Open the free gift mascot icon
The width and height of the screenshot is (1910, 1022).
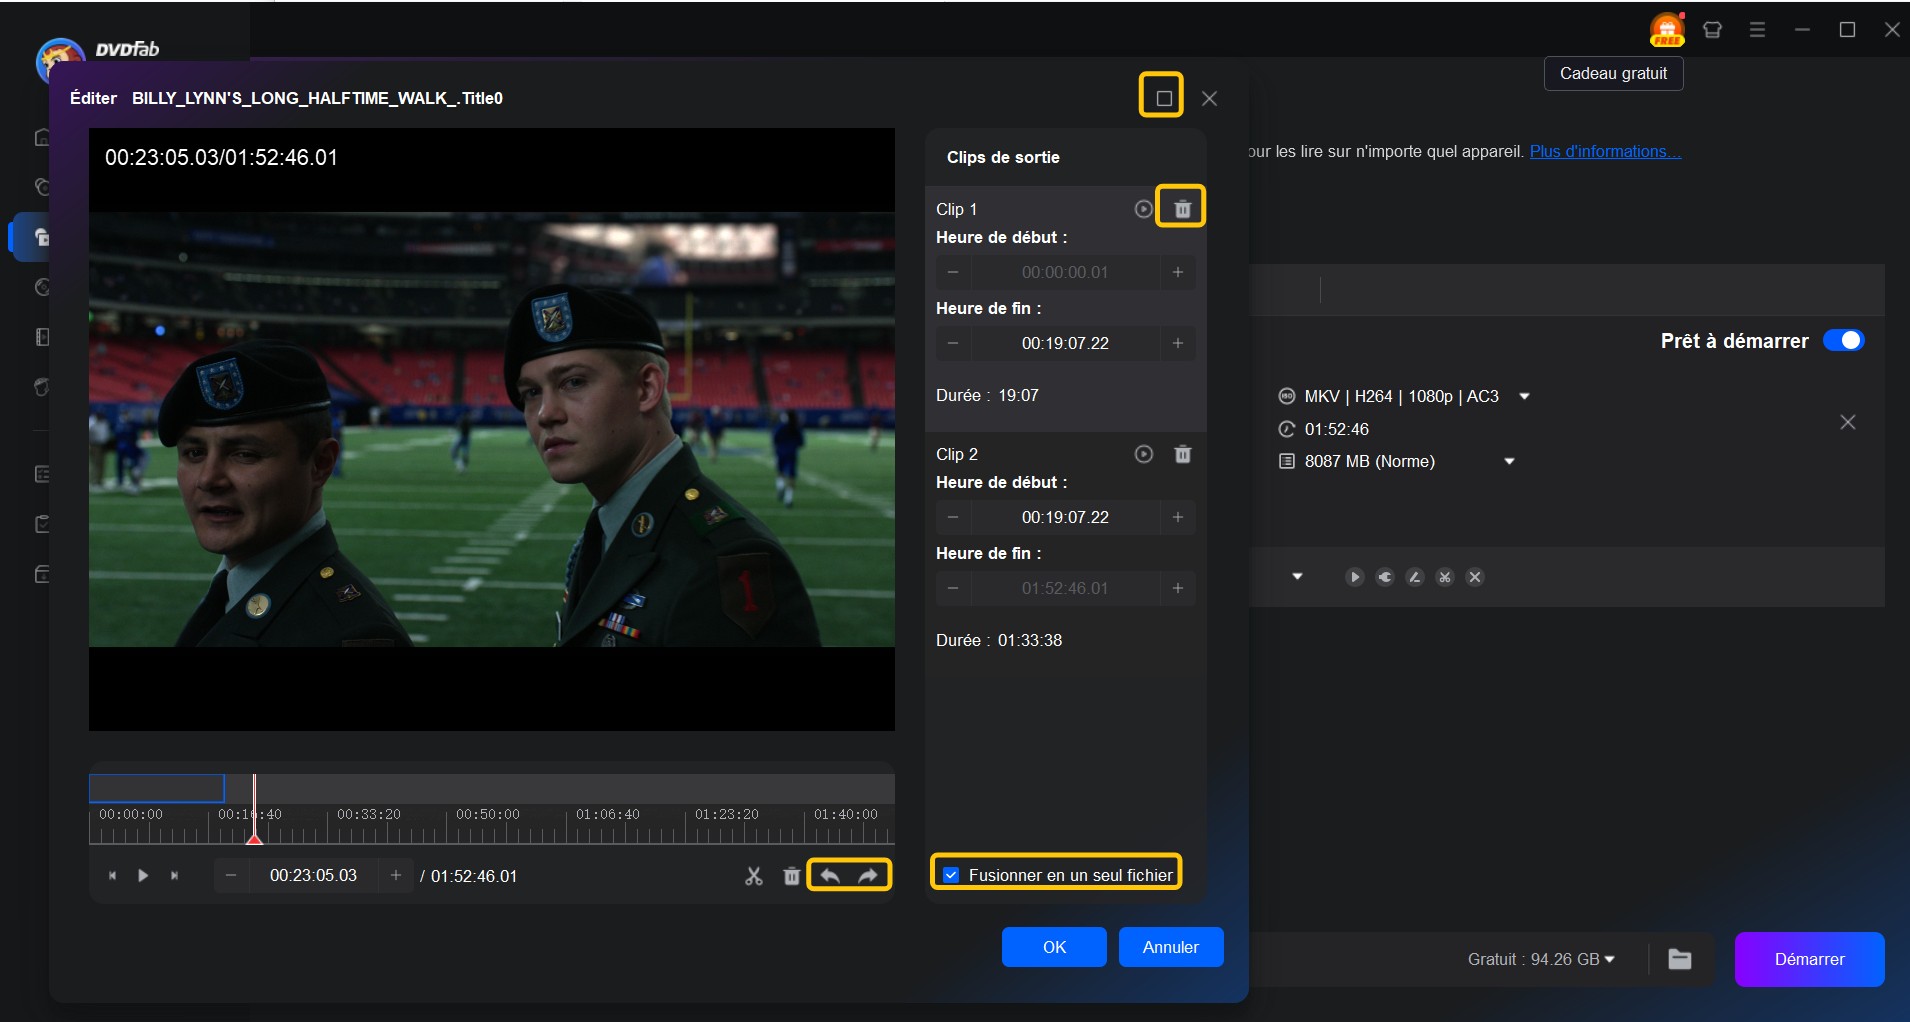click(1667, 29)
